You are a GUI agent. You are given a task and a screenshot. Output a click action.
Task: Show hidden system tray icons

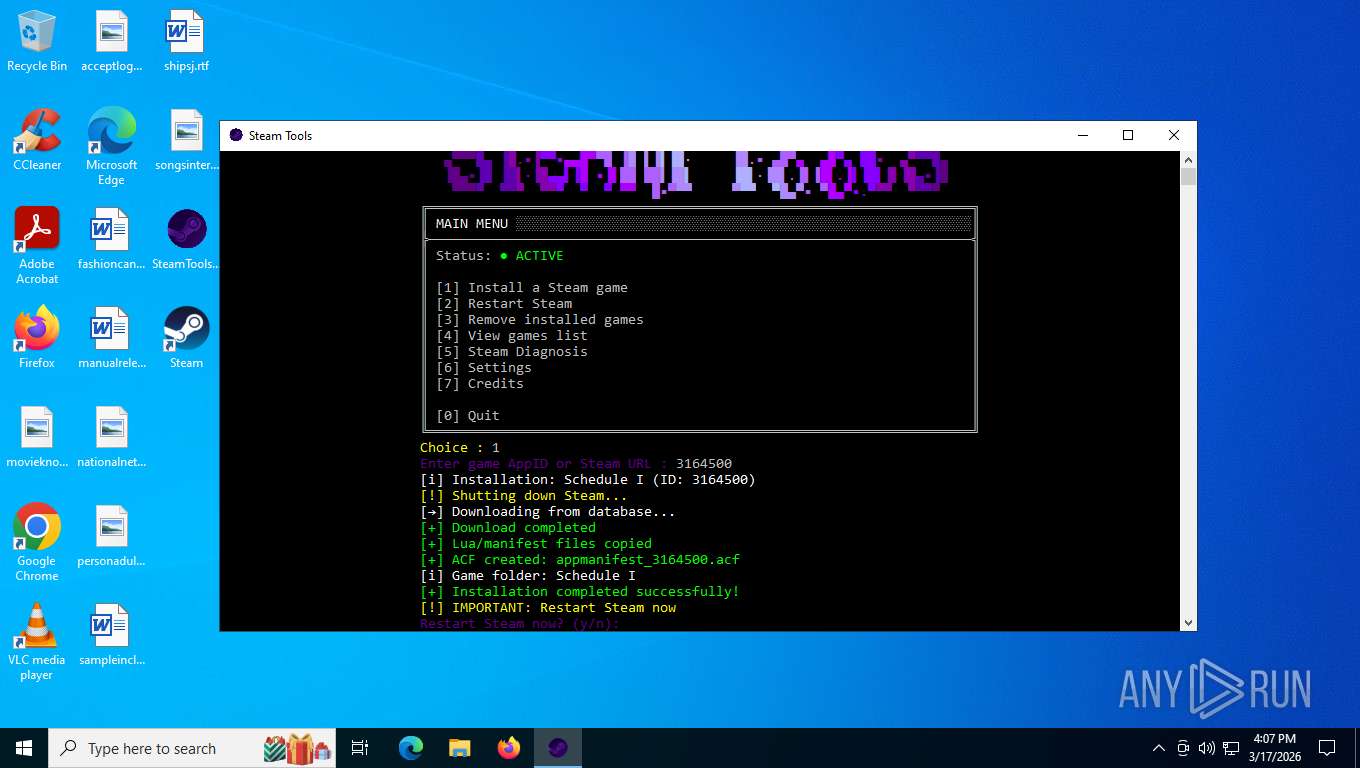coord(1159,748)
